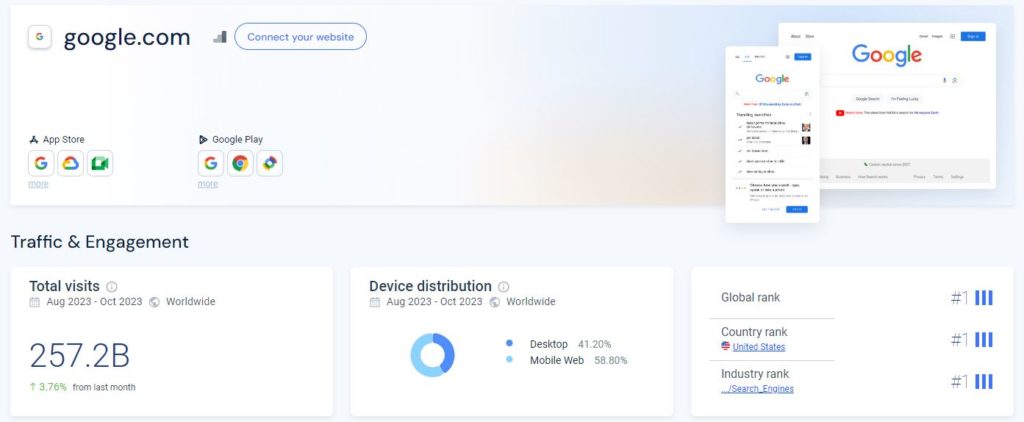Viewport: 1024px width, 422px height.
Task: Click the traffic bars icon next to google.com
Action: pyautogui.click(x=220, y=37)
